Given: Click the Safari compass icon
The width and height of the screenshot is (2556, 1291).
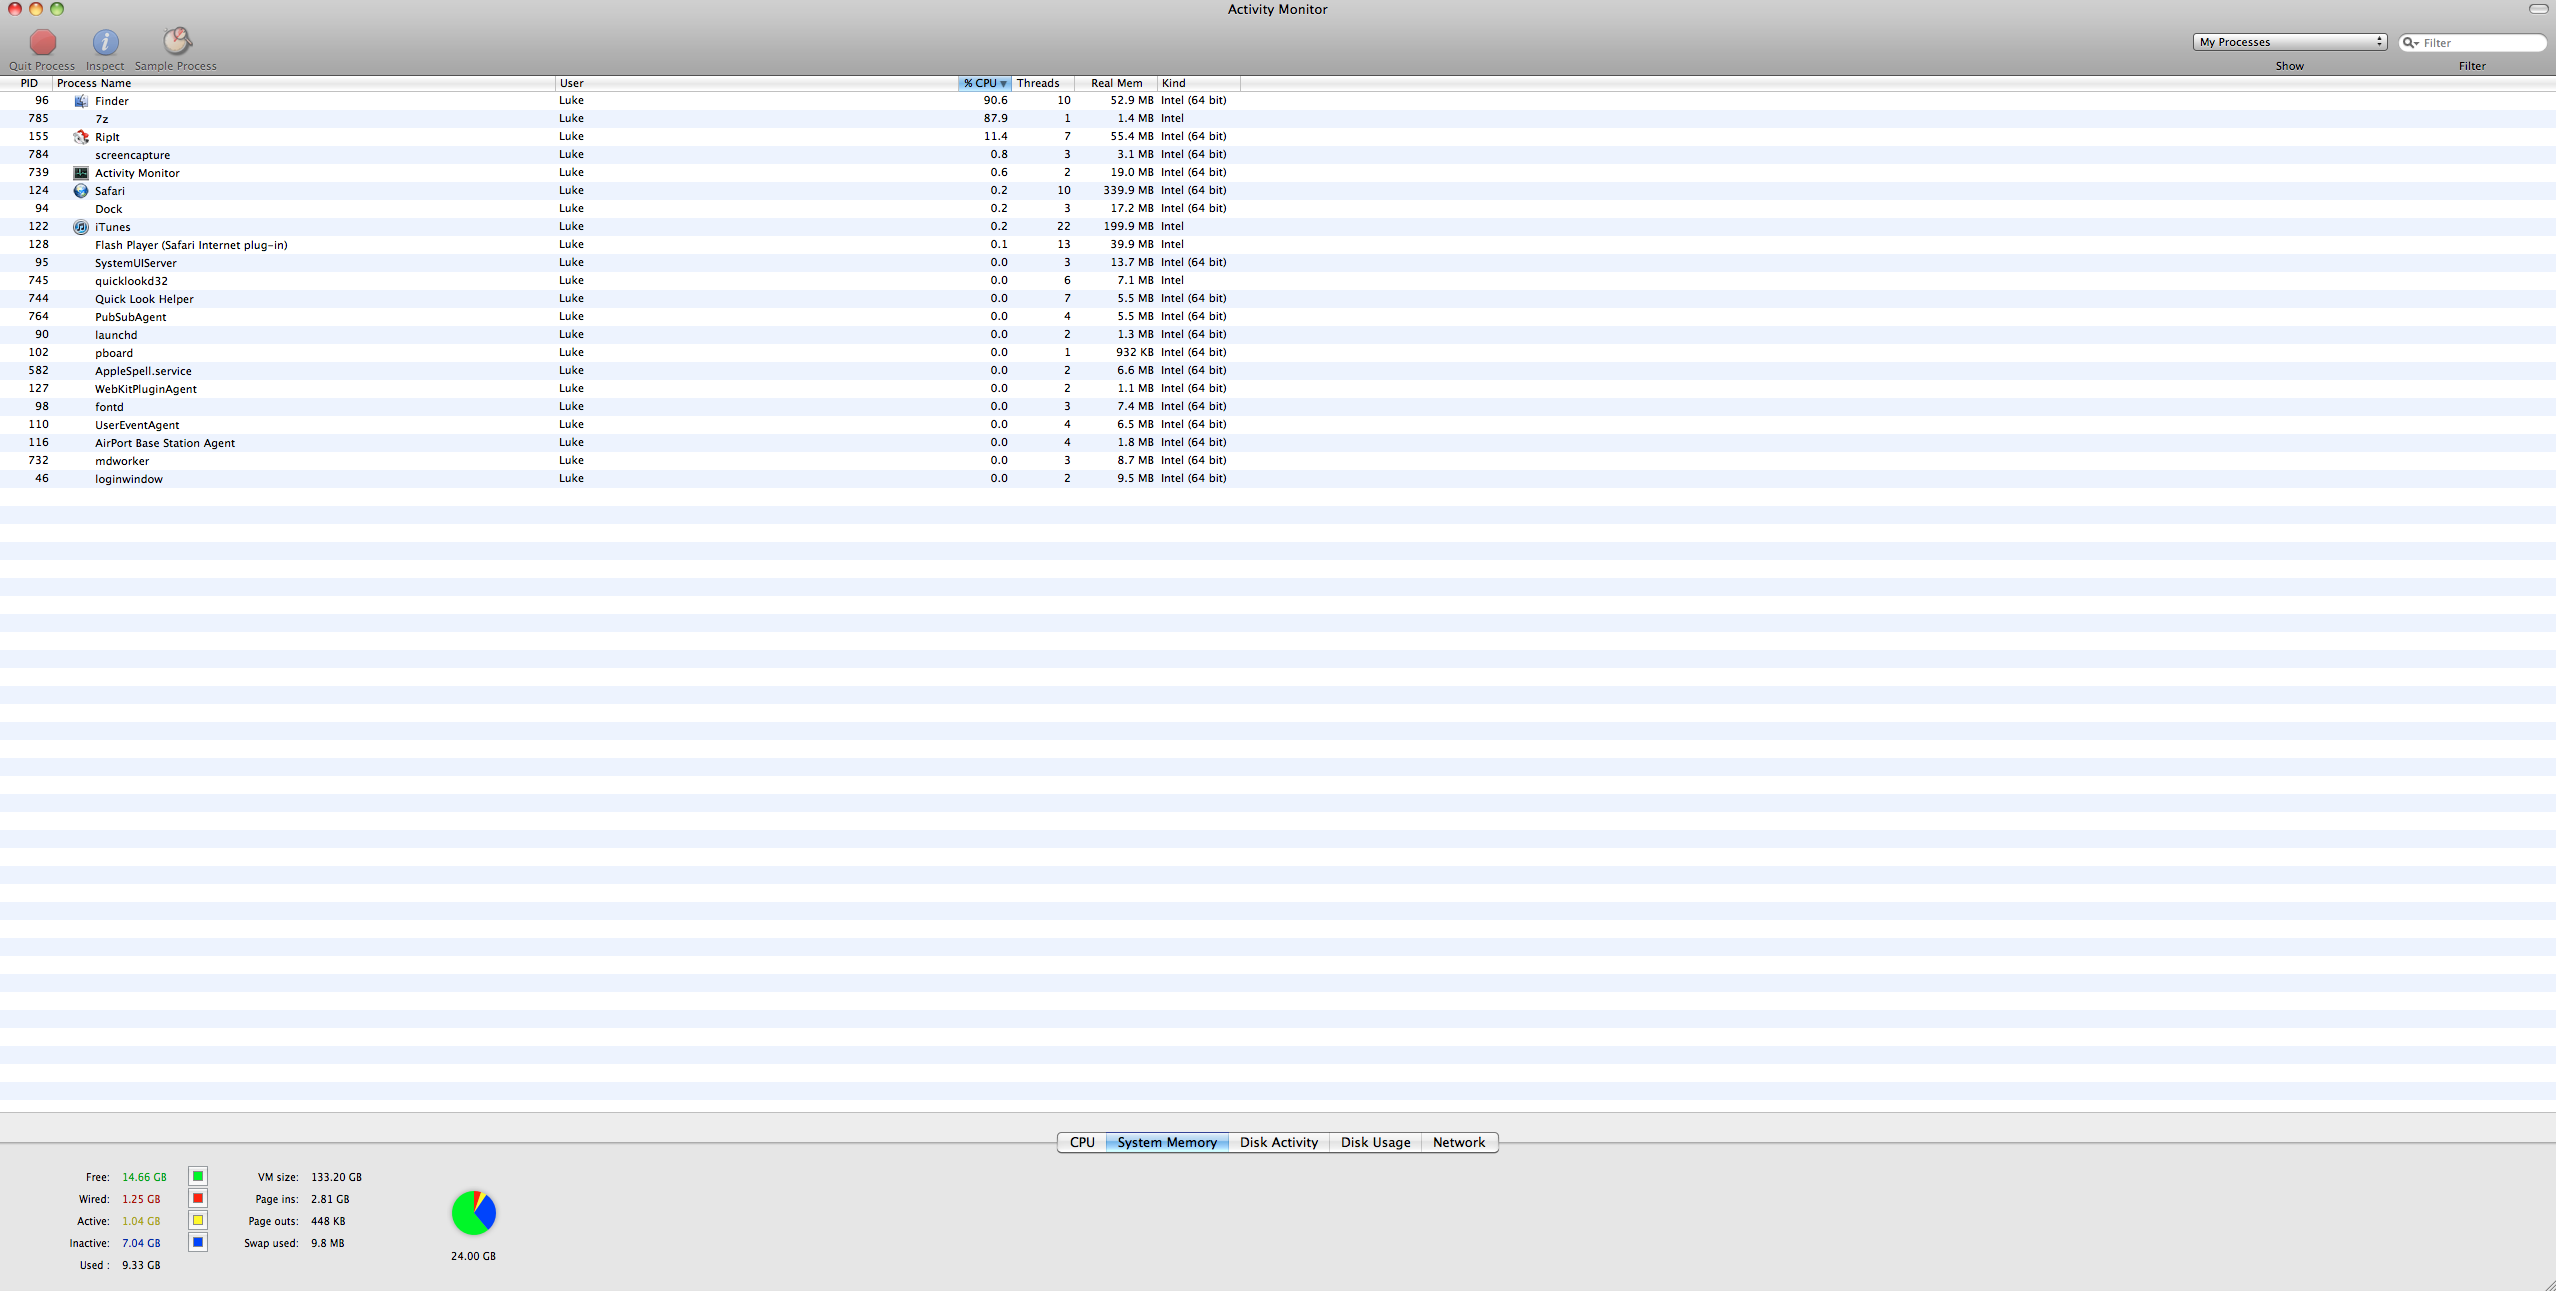Looking at the screenshot, I should (x=81, y=191).
